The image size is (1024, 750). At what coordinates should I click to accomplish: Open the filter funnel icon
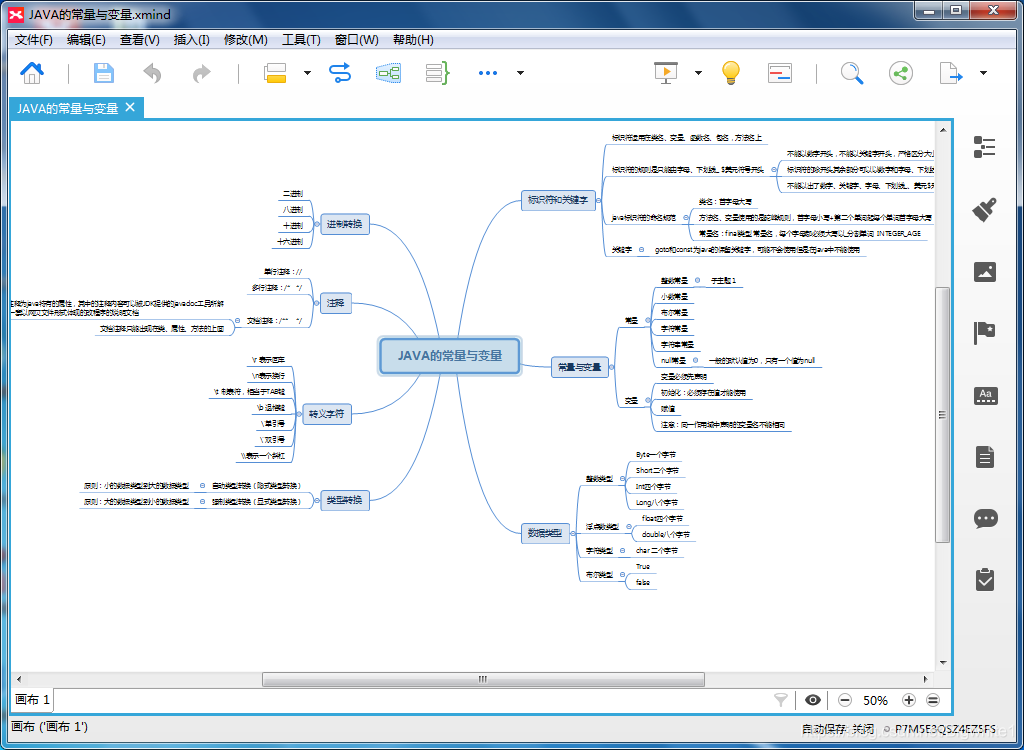pos(780,700)
